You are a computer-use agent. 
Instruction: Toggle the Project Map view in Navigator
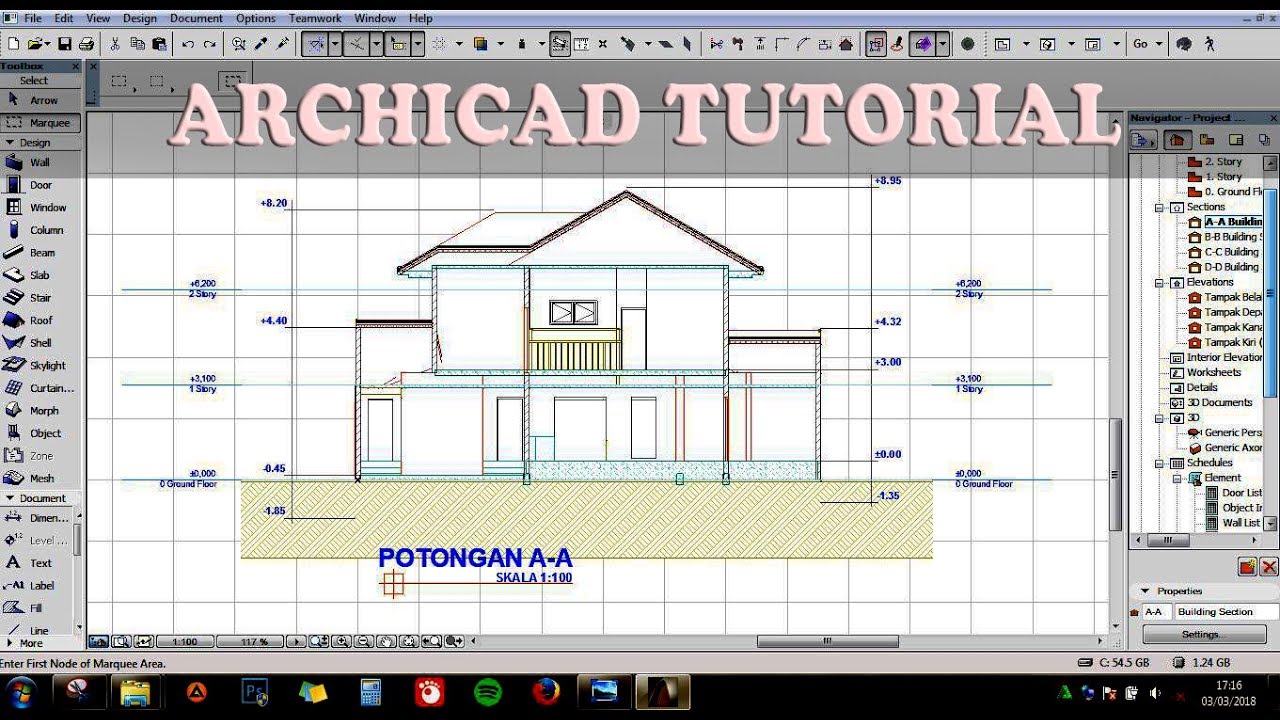coord(1177,140)
